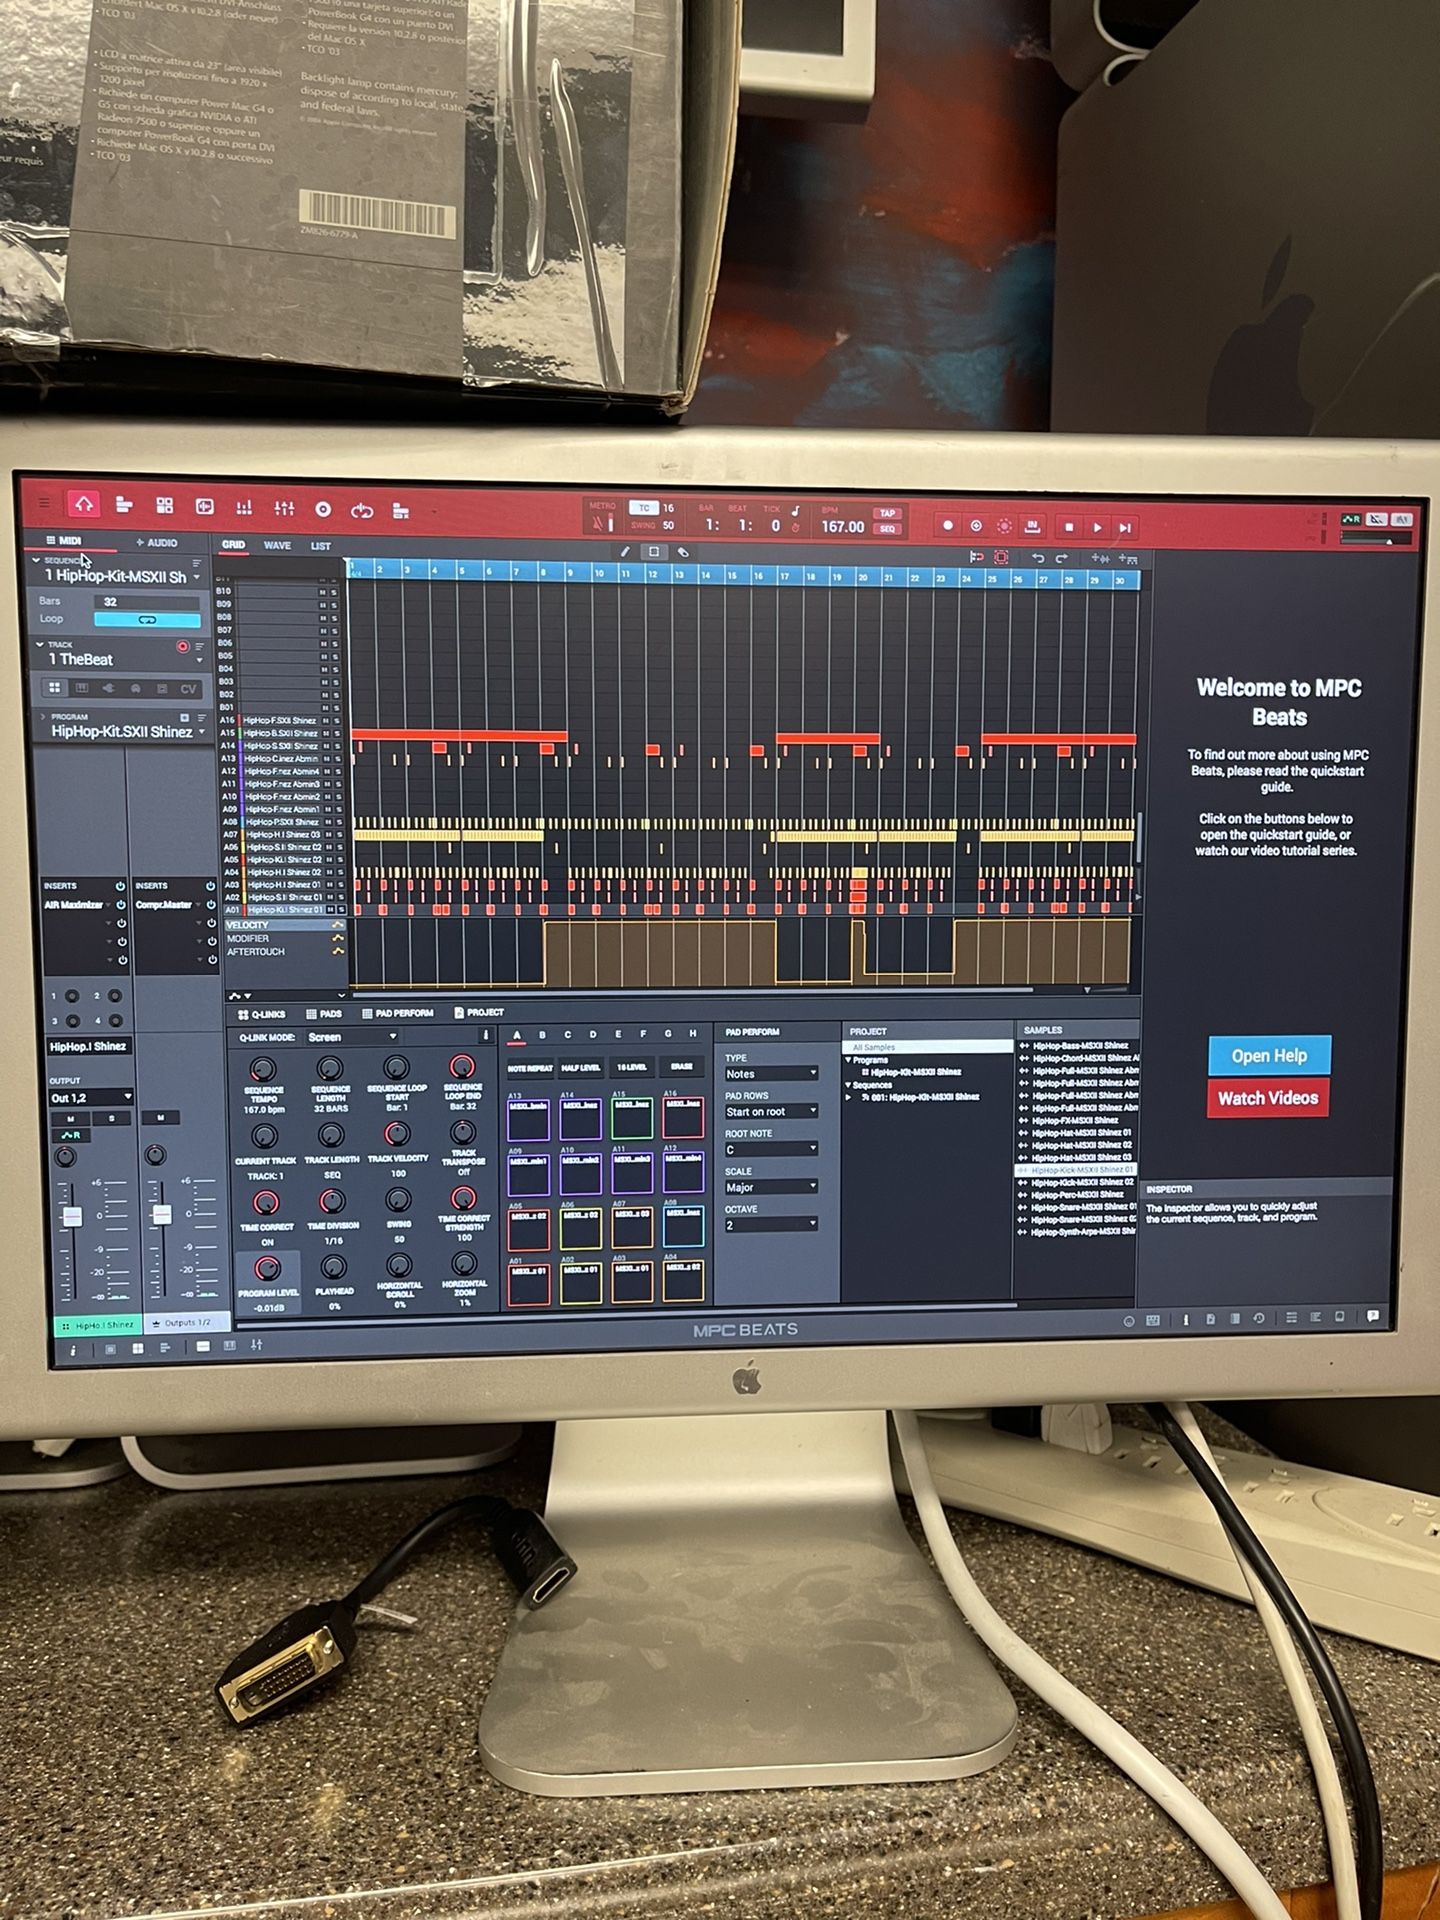
Task: Open the Looper icon
Action: (362, 510)
